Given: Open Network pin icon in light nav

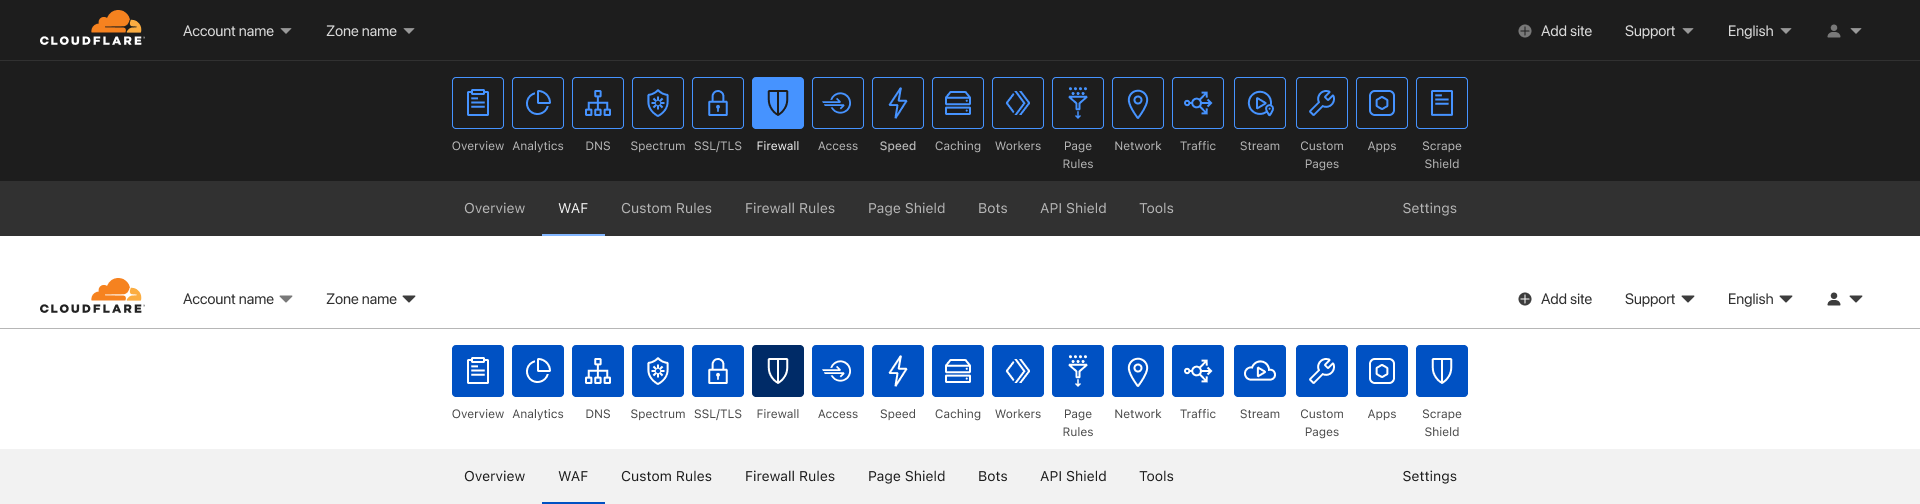Looking at the screenshot, I should (x=1138, y=371).
